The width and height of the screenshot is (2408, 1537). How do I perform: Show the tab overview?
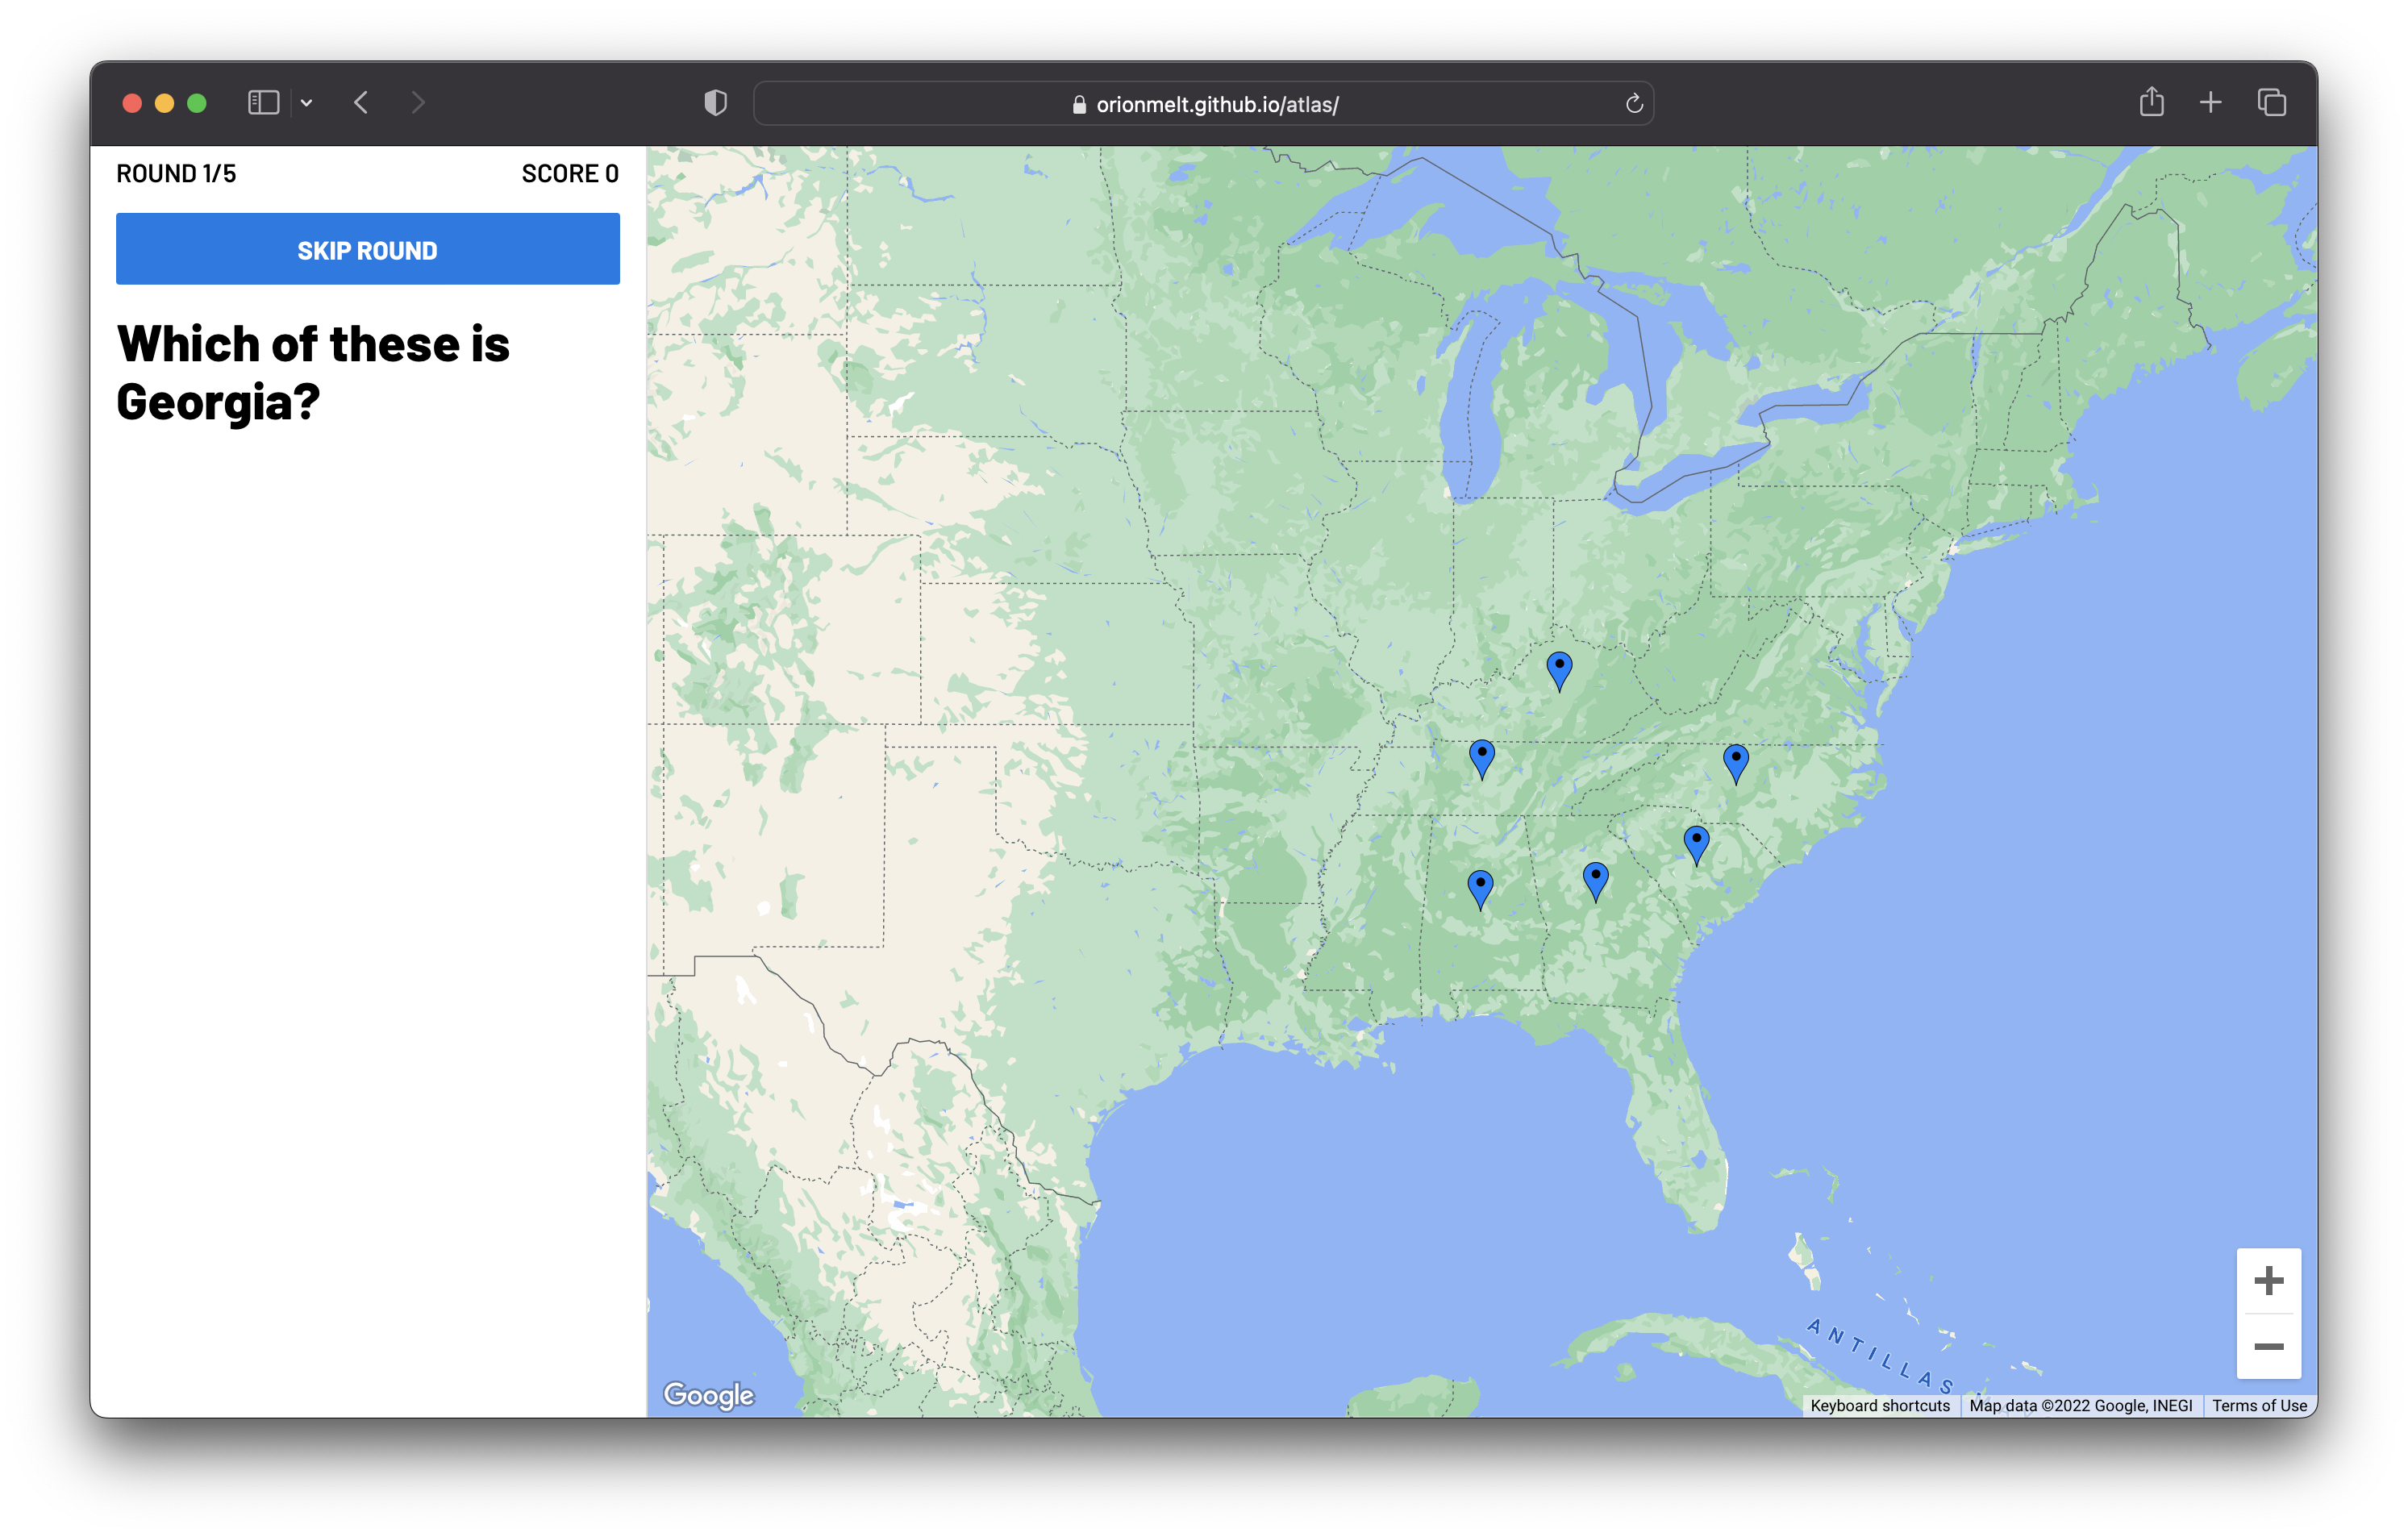pyautogui.click(x=2271, y=102)
